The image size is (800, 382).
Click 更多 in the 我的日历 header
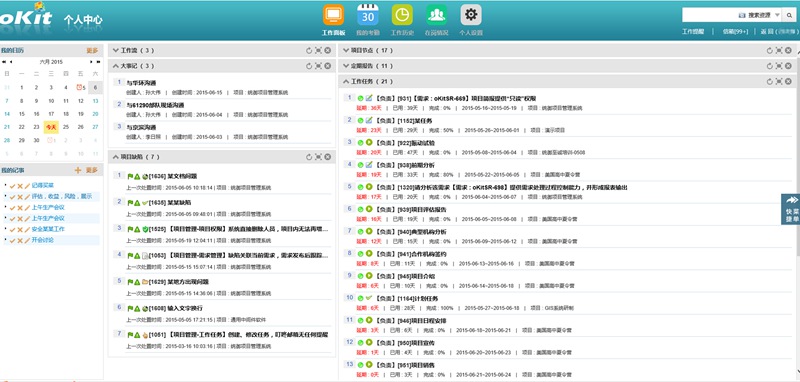(92, 50)
